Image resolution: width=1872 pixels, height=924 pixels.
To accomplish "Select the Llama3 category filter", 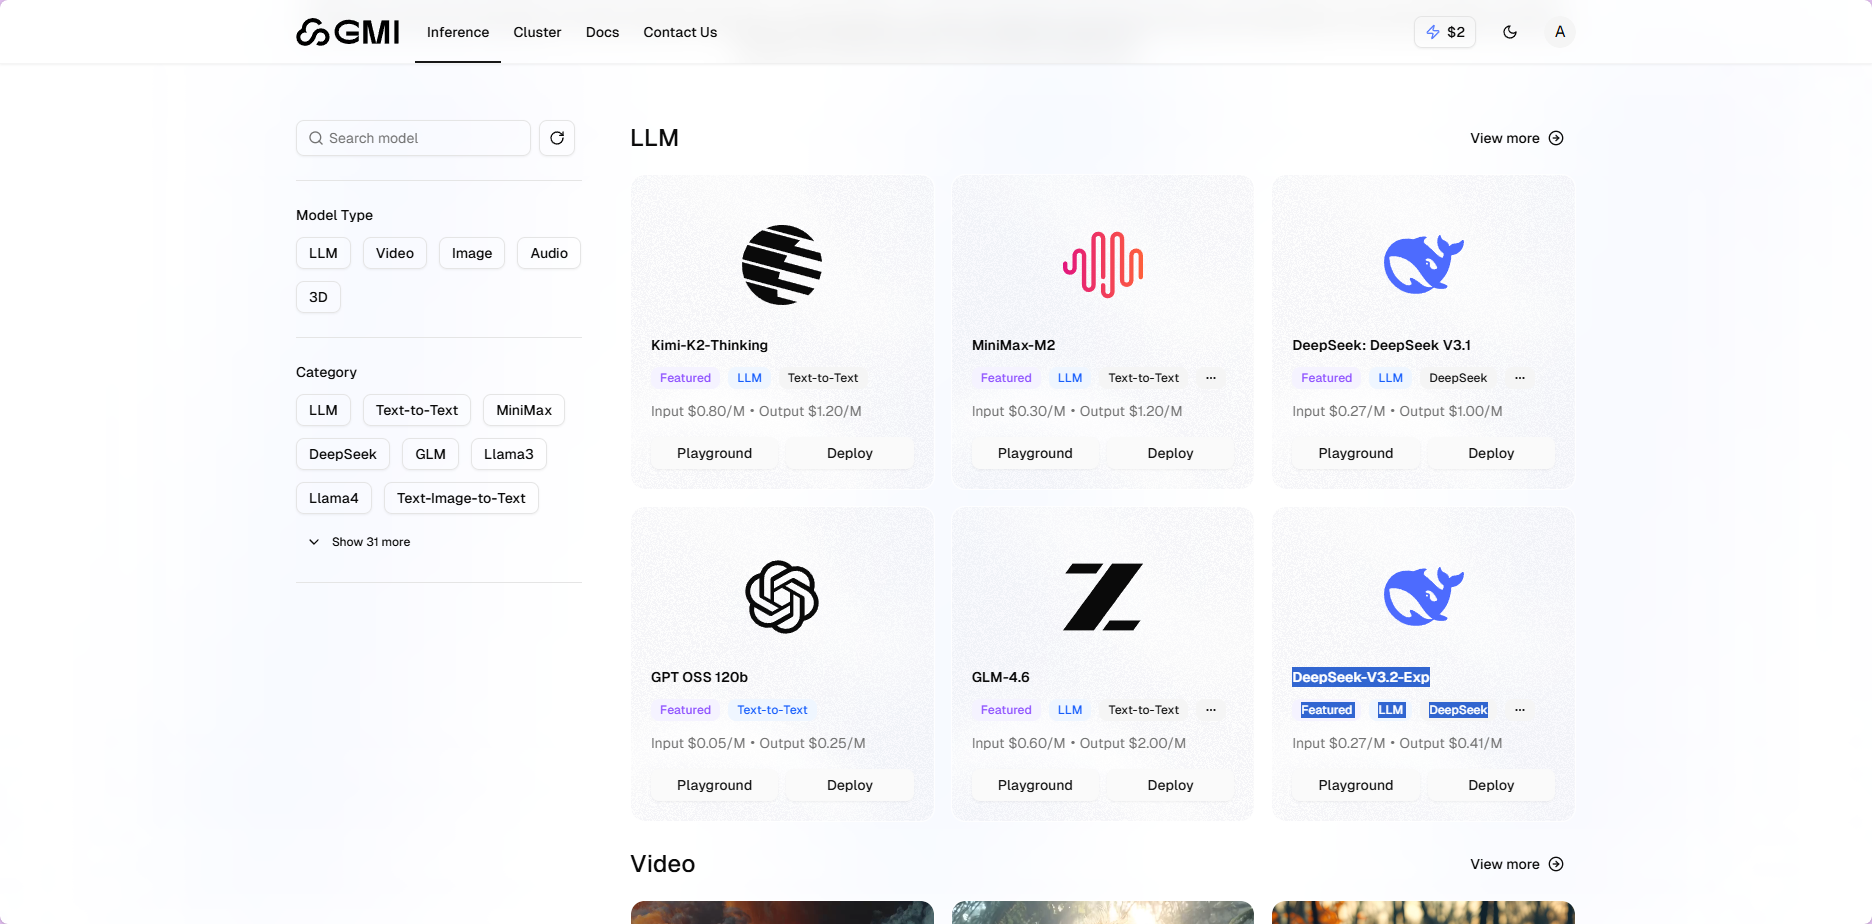I will [509, 454].
